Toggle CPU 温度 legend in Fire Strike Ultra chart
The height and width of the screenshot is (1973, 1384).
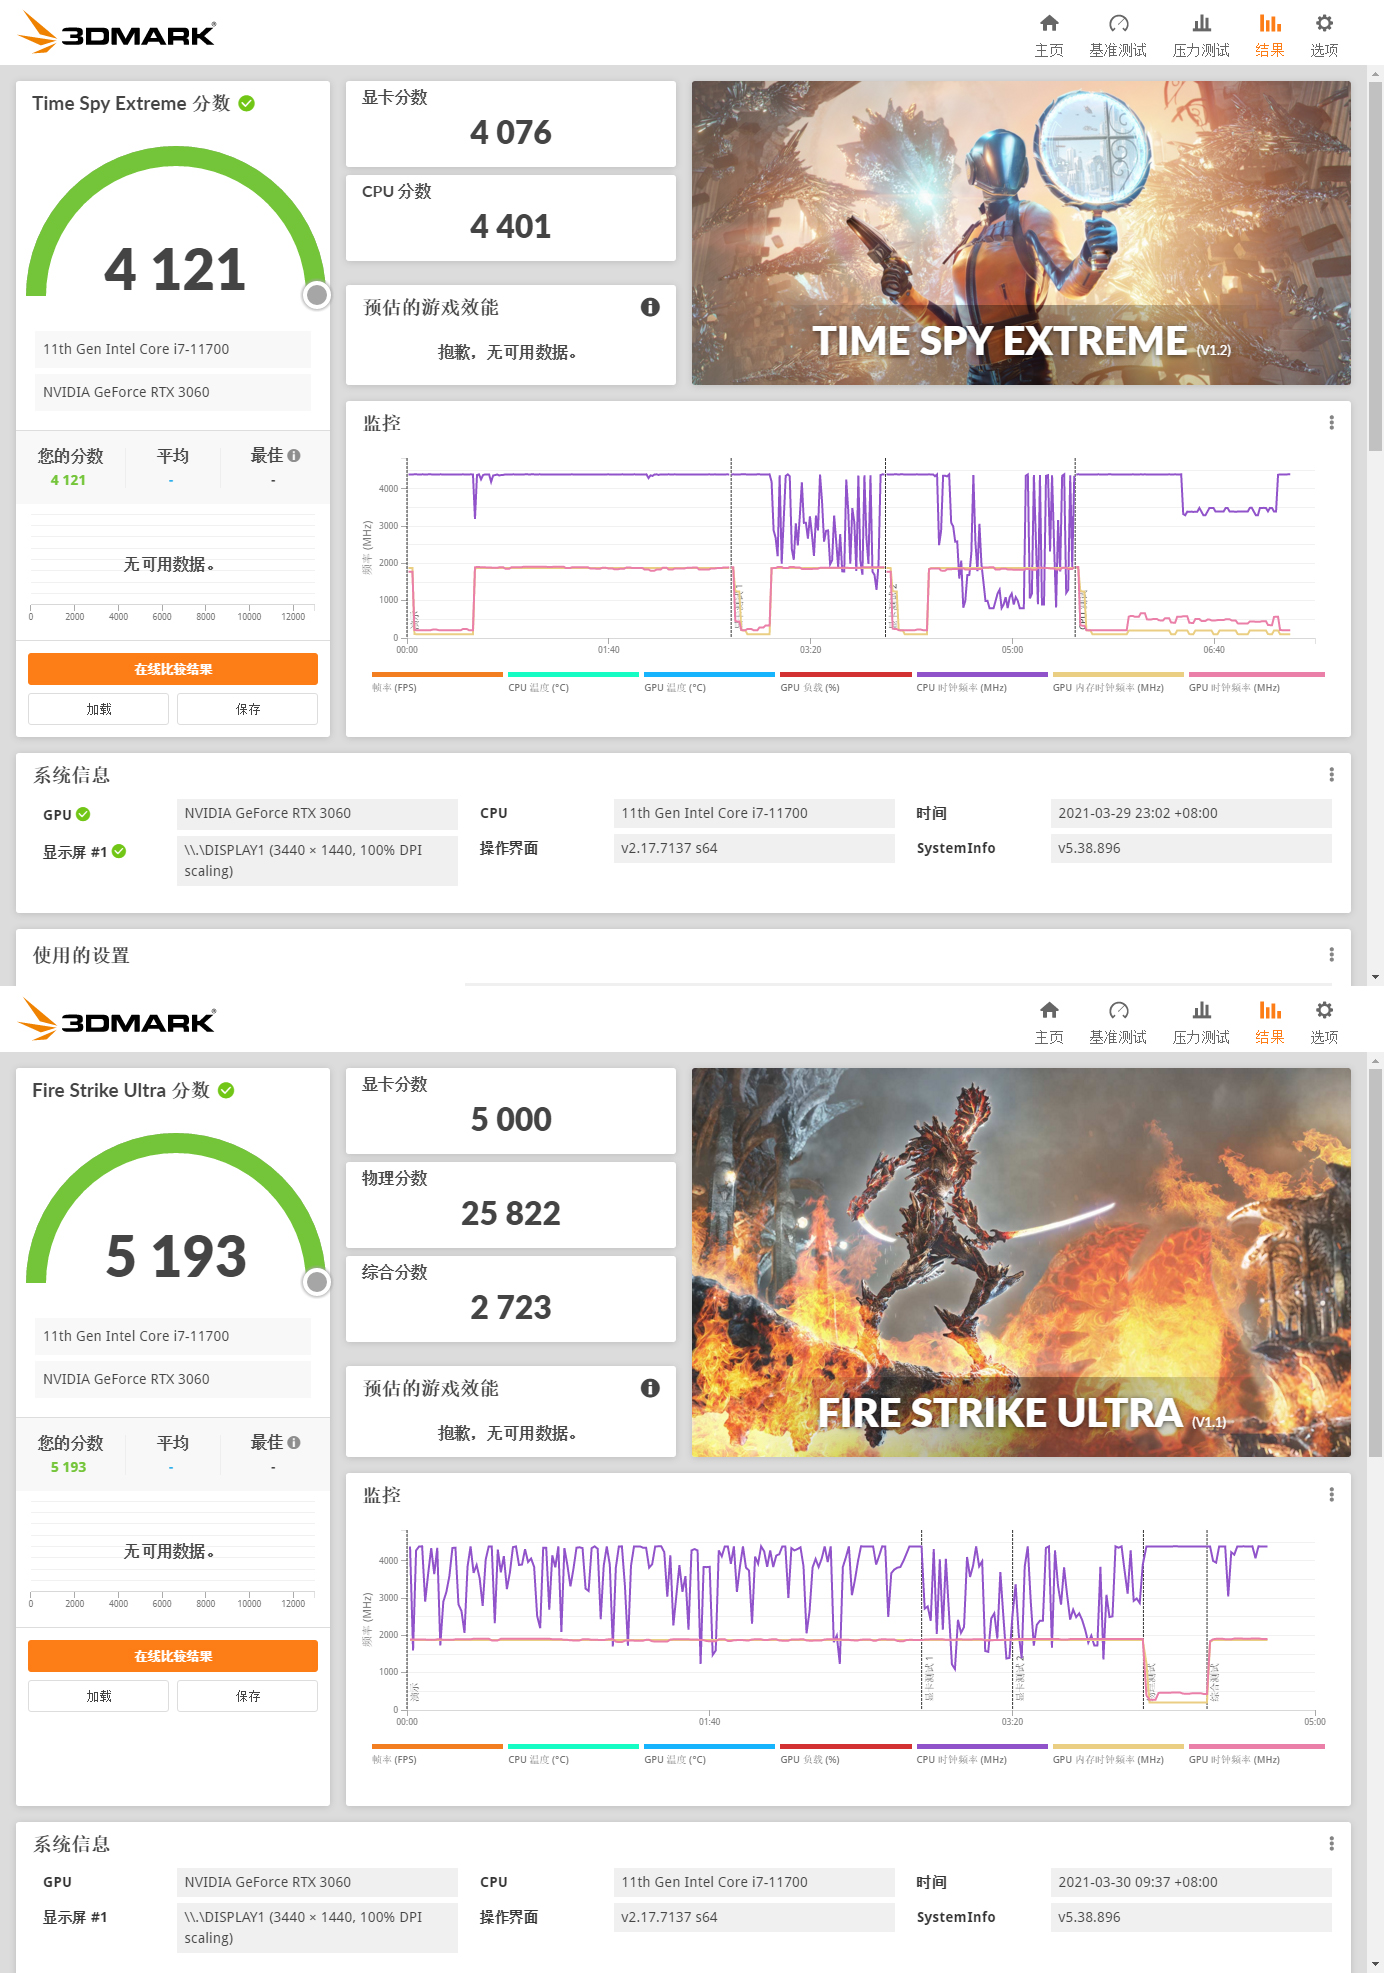pyautogui.click(x=573, y=1754)
